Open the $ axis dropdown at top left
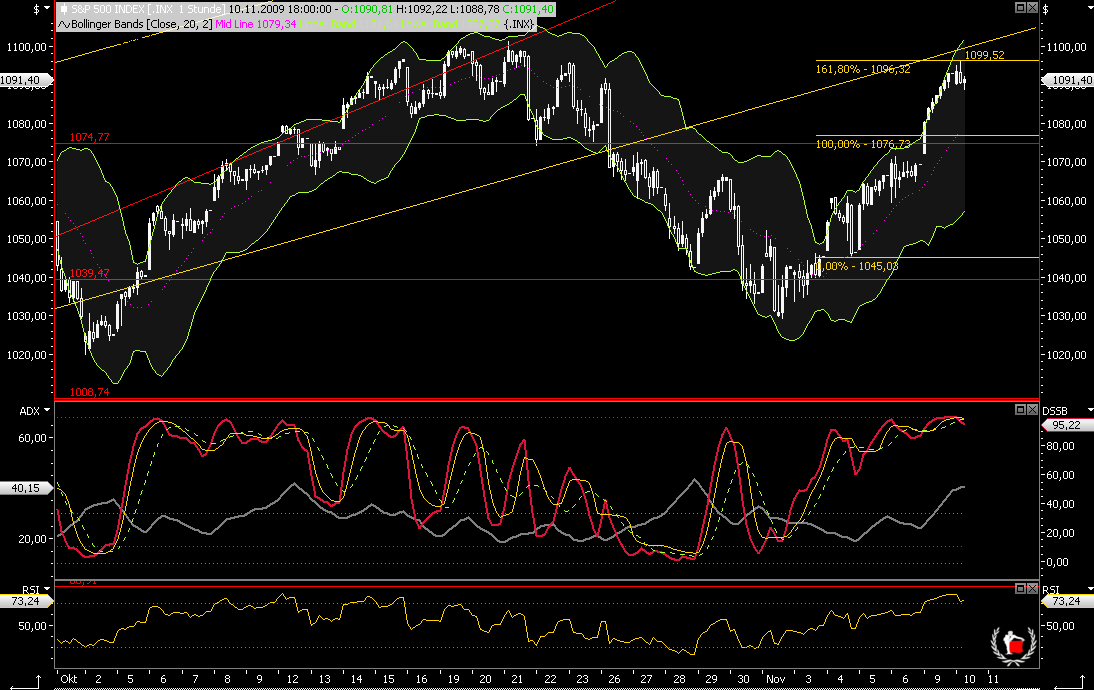 pyautogui.click(x=47, y=8)
